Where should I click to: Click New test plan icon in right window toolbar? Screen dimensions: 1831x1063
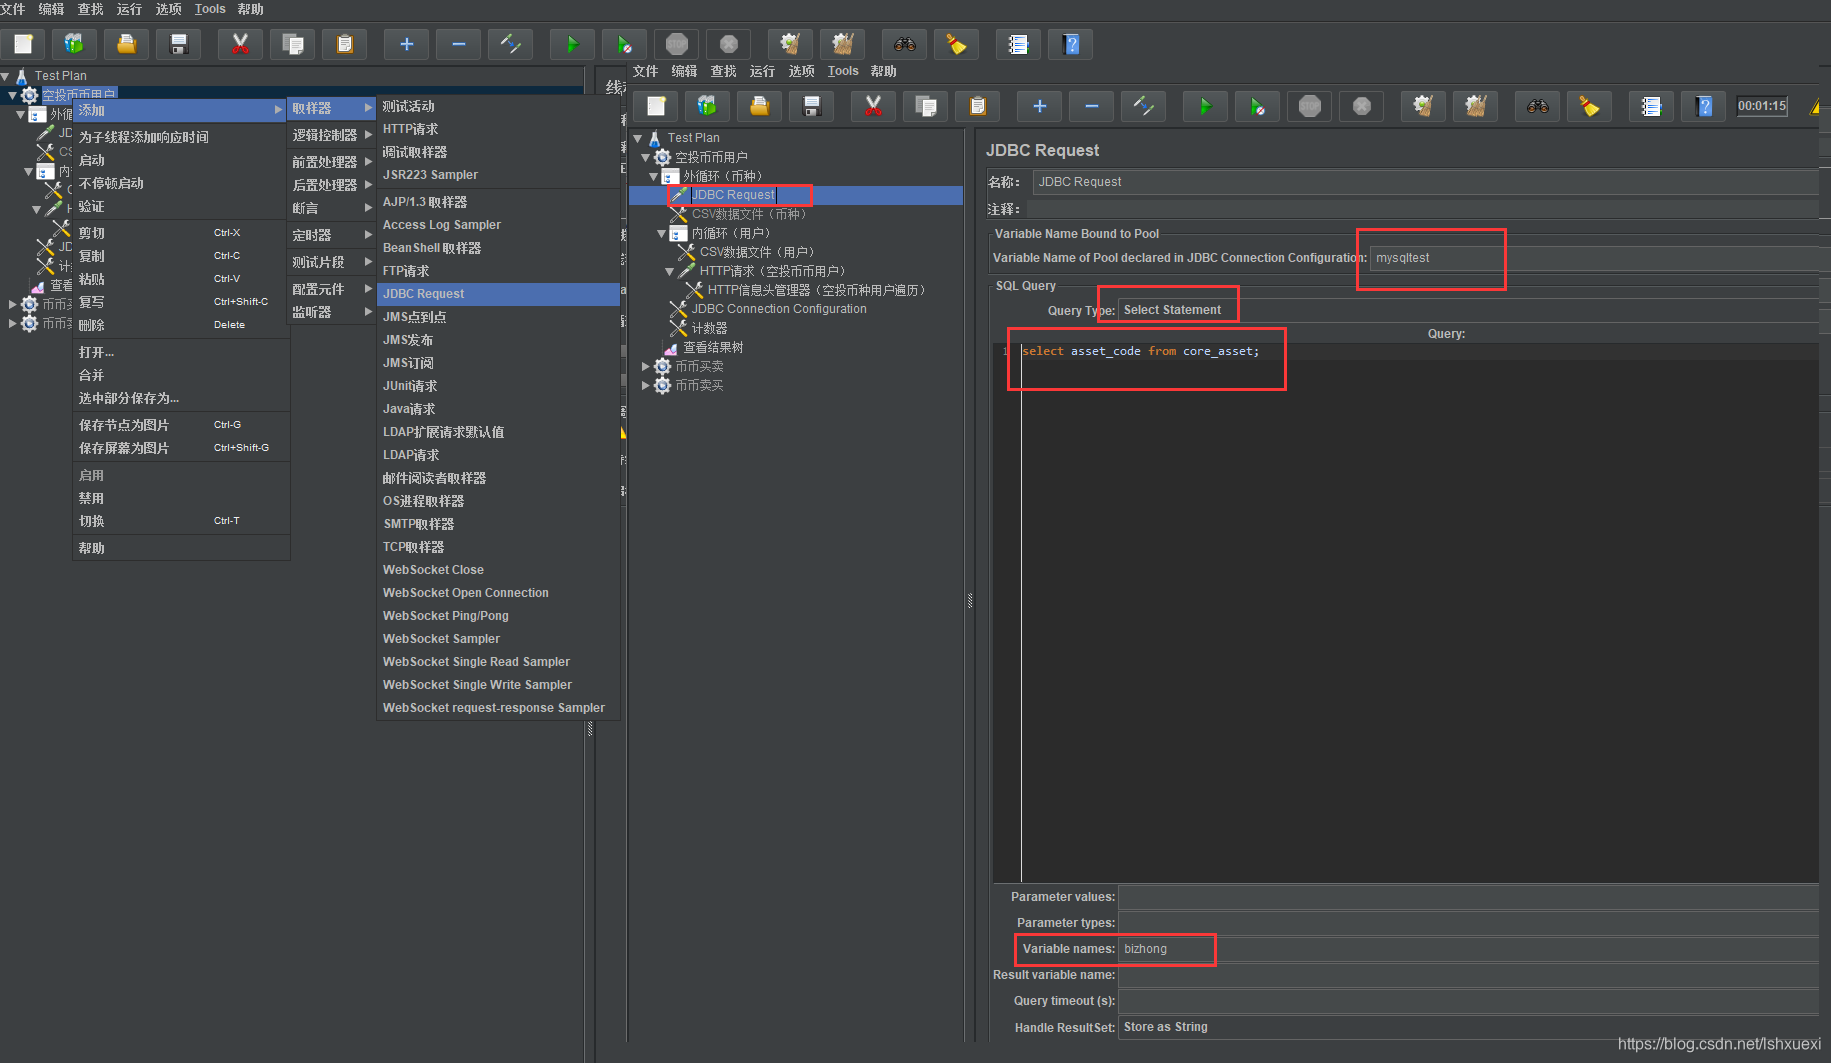(657, 106)
